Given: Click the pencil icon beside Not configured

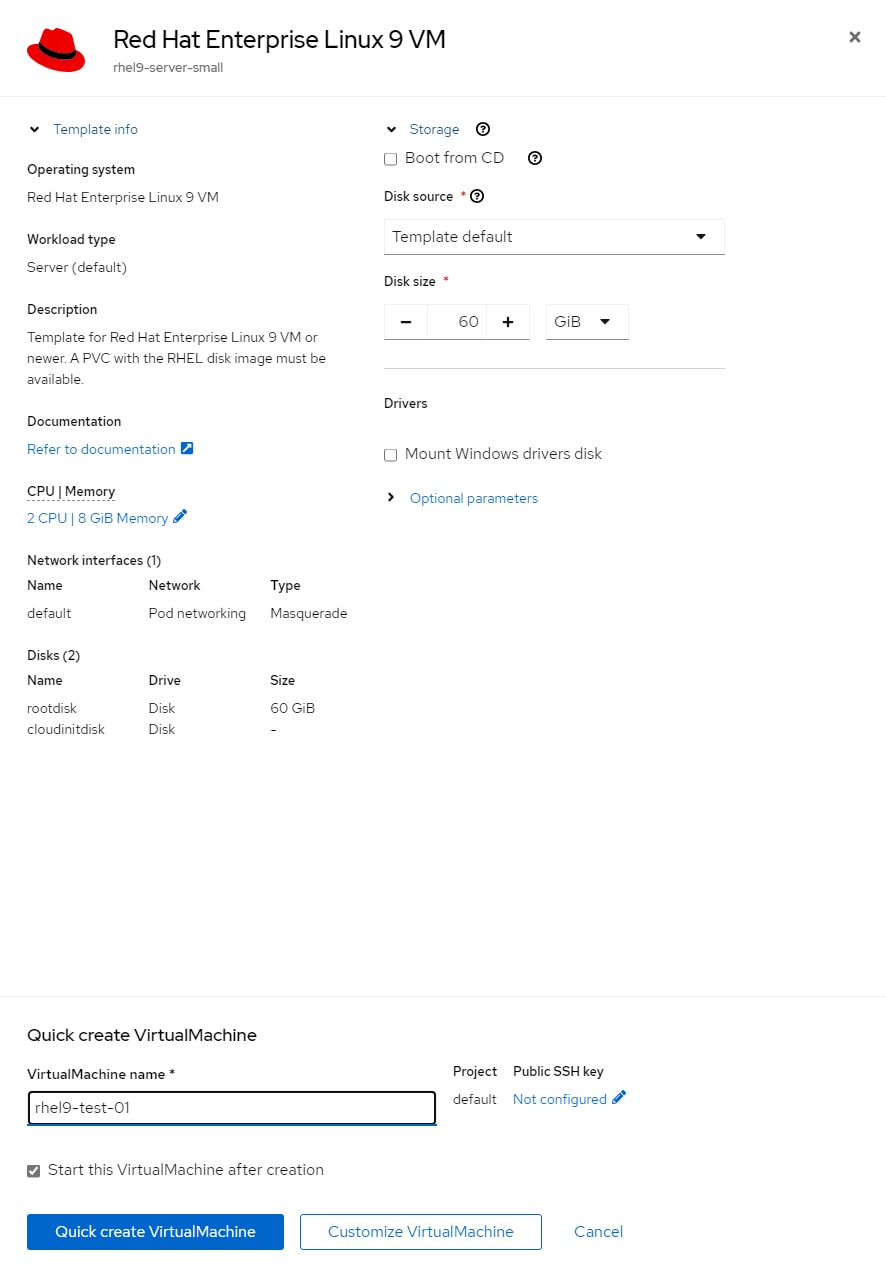Looking at the screenshot, I should (x=619, y=1098).
